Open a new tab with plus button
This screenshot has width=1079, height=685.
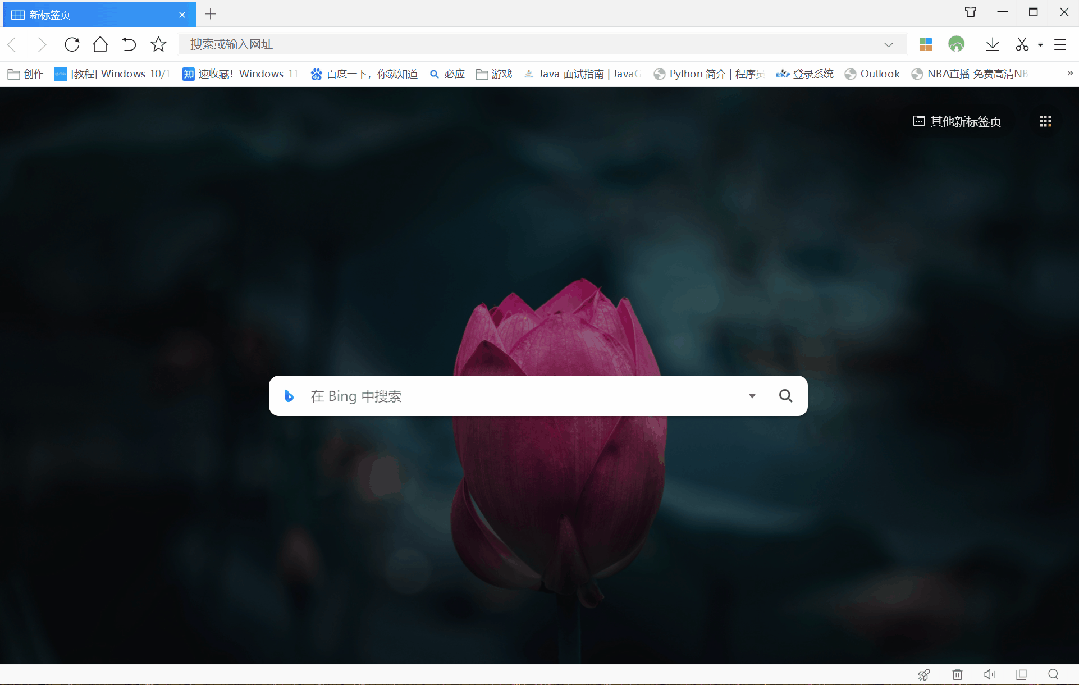[x=211, y=14]
